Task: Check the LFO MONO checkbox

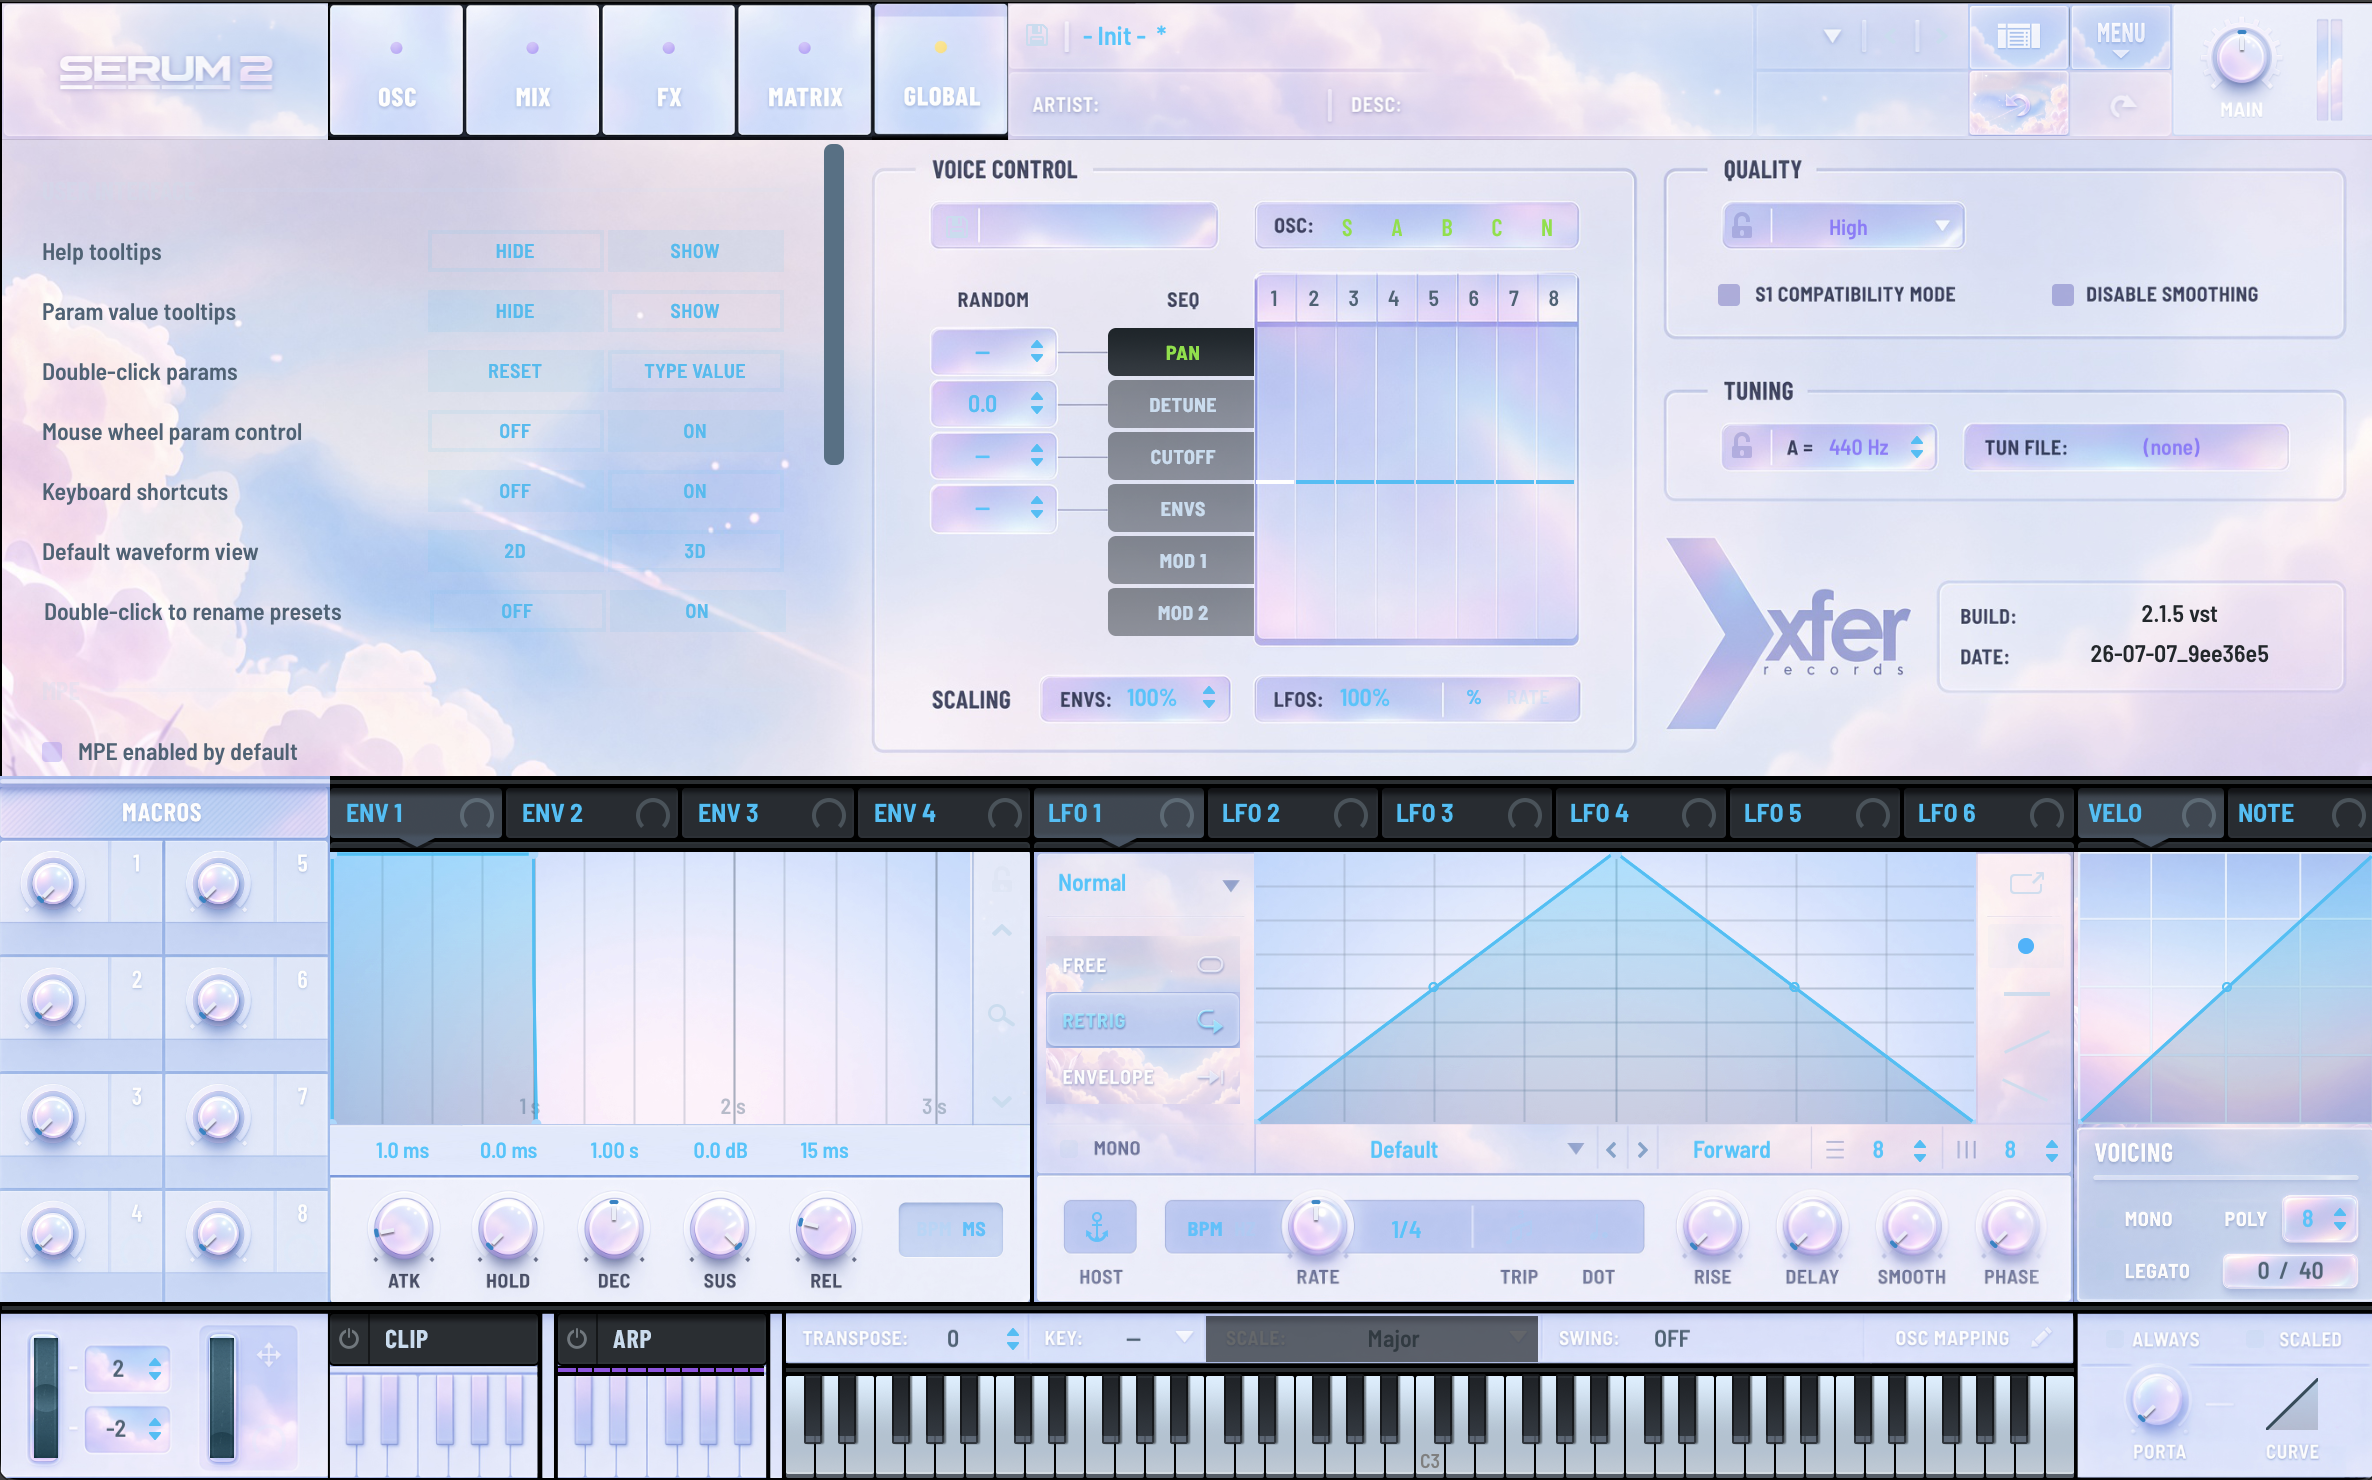Action: point(1070,1148)
